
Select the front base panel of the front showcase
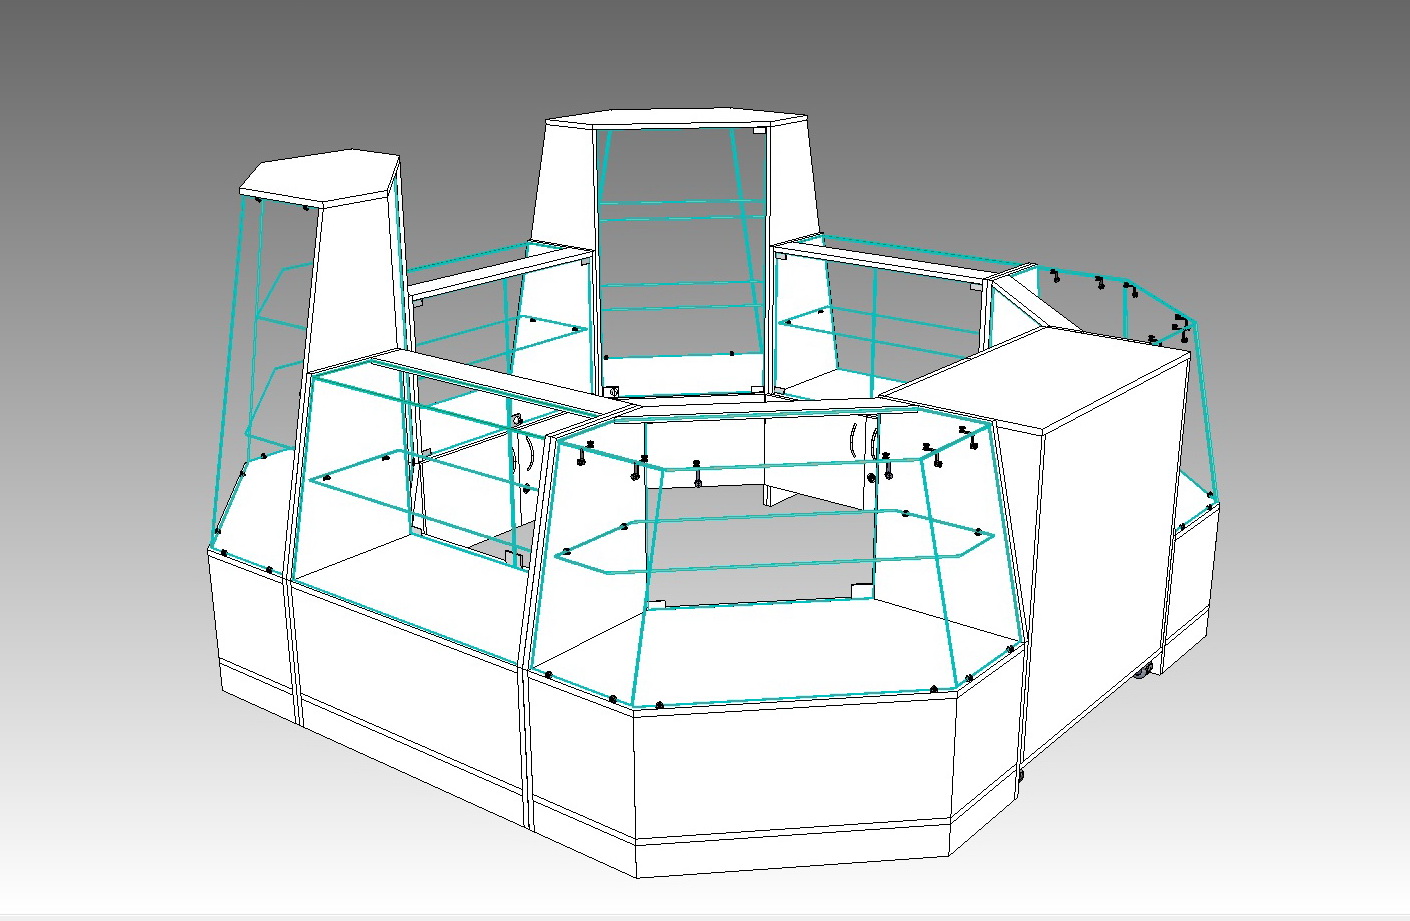(795, 770)
